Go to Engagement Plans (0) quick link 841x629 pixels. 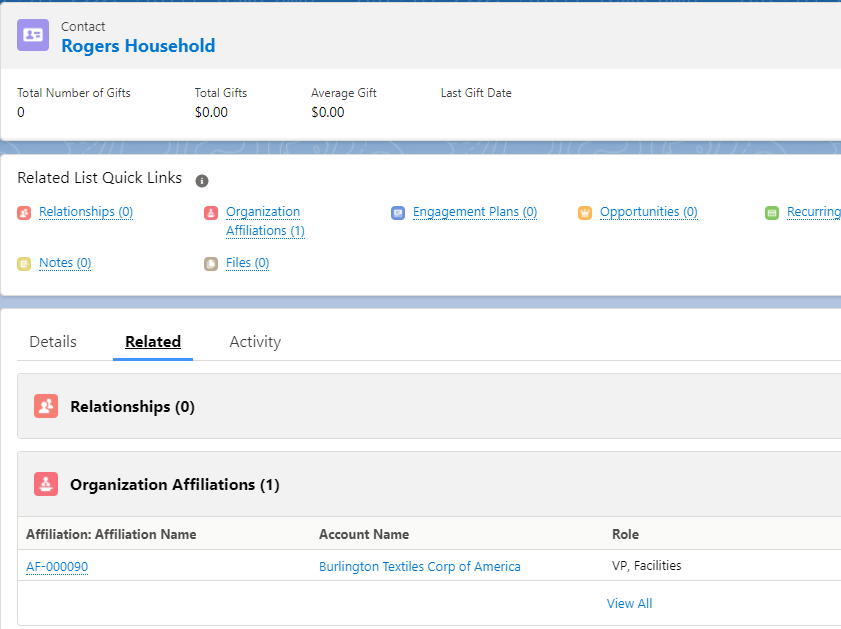point(475,212)
